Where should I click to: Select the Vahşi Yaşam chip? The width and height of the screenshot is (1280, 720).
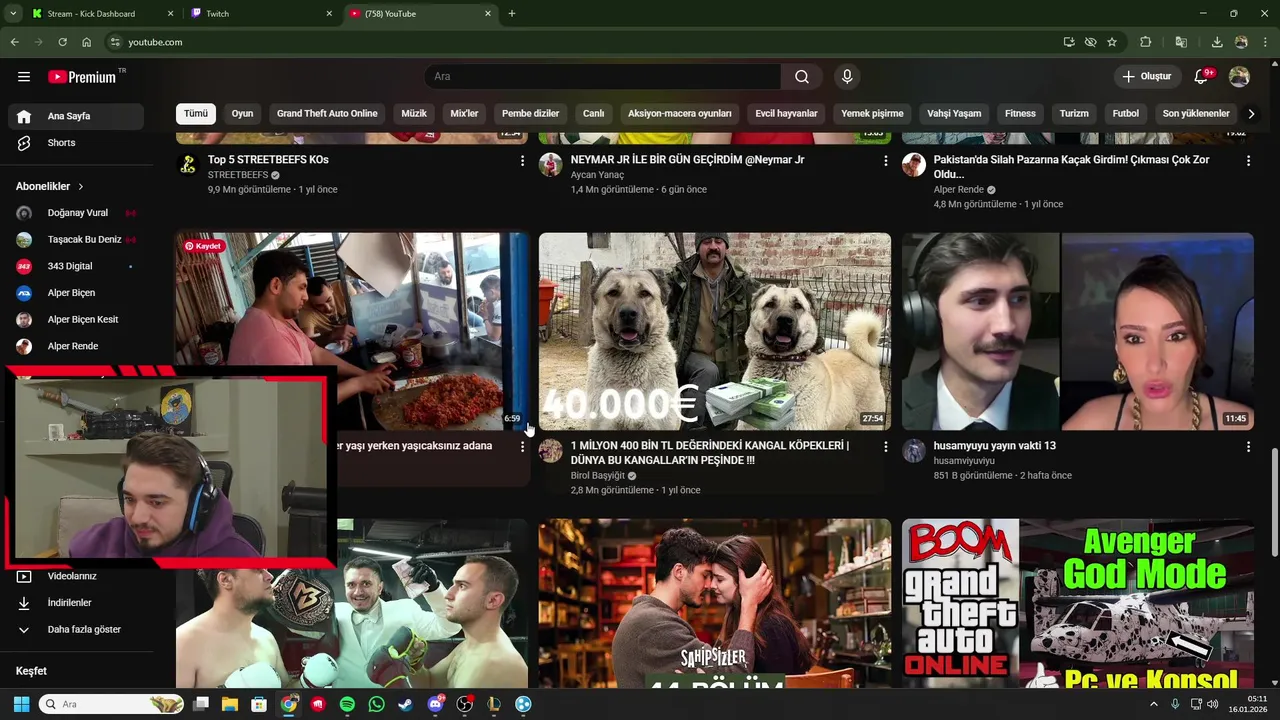click(x=954, y=114)
